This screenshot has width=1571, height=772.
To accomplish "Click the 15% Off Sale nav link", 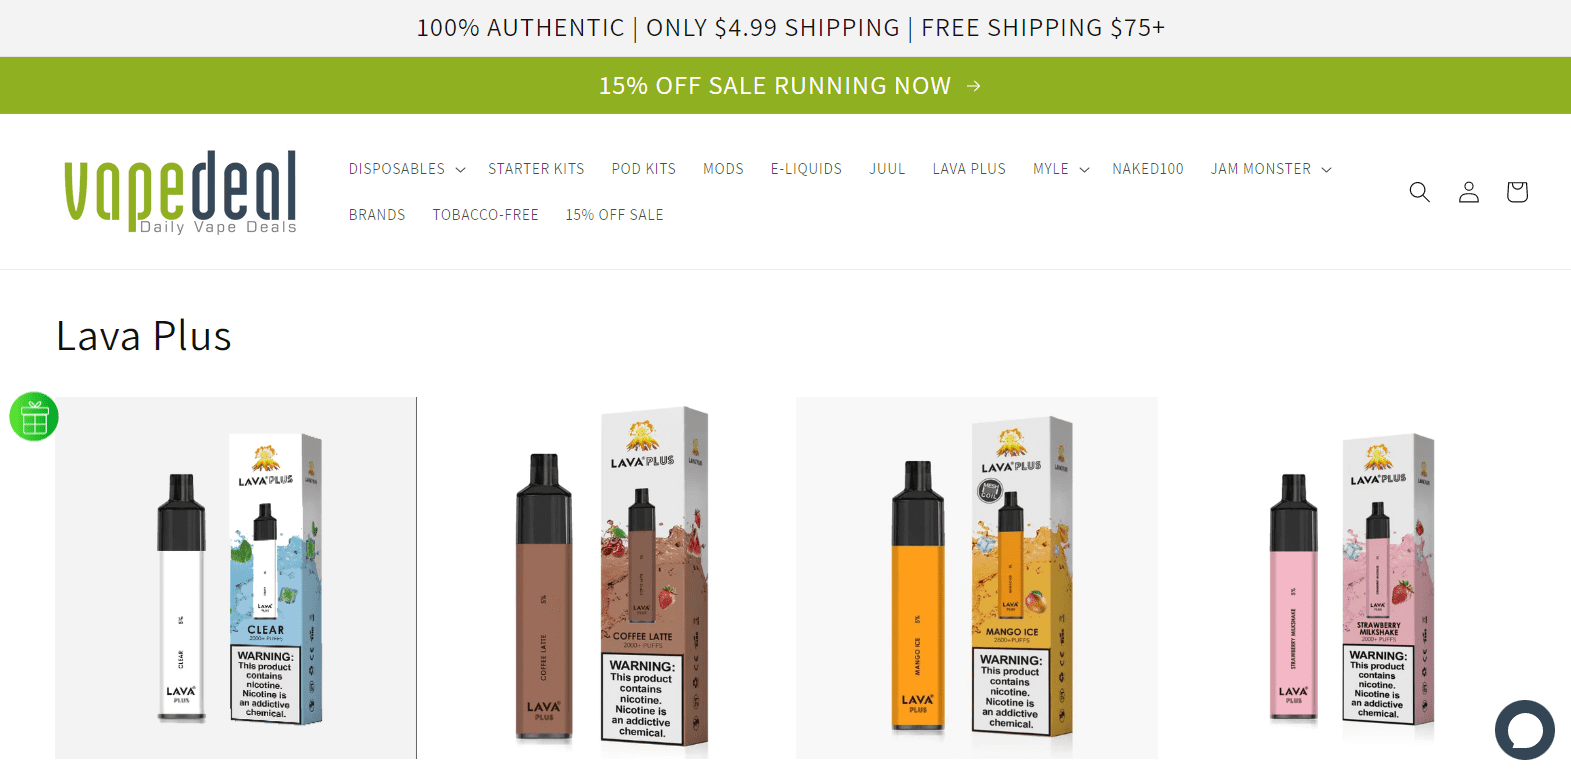I will (614, 215).
